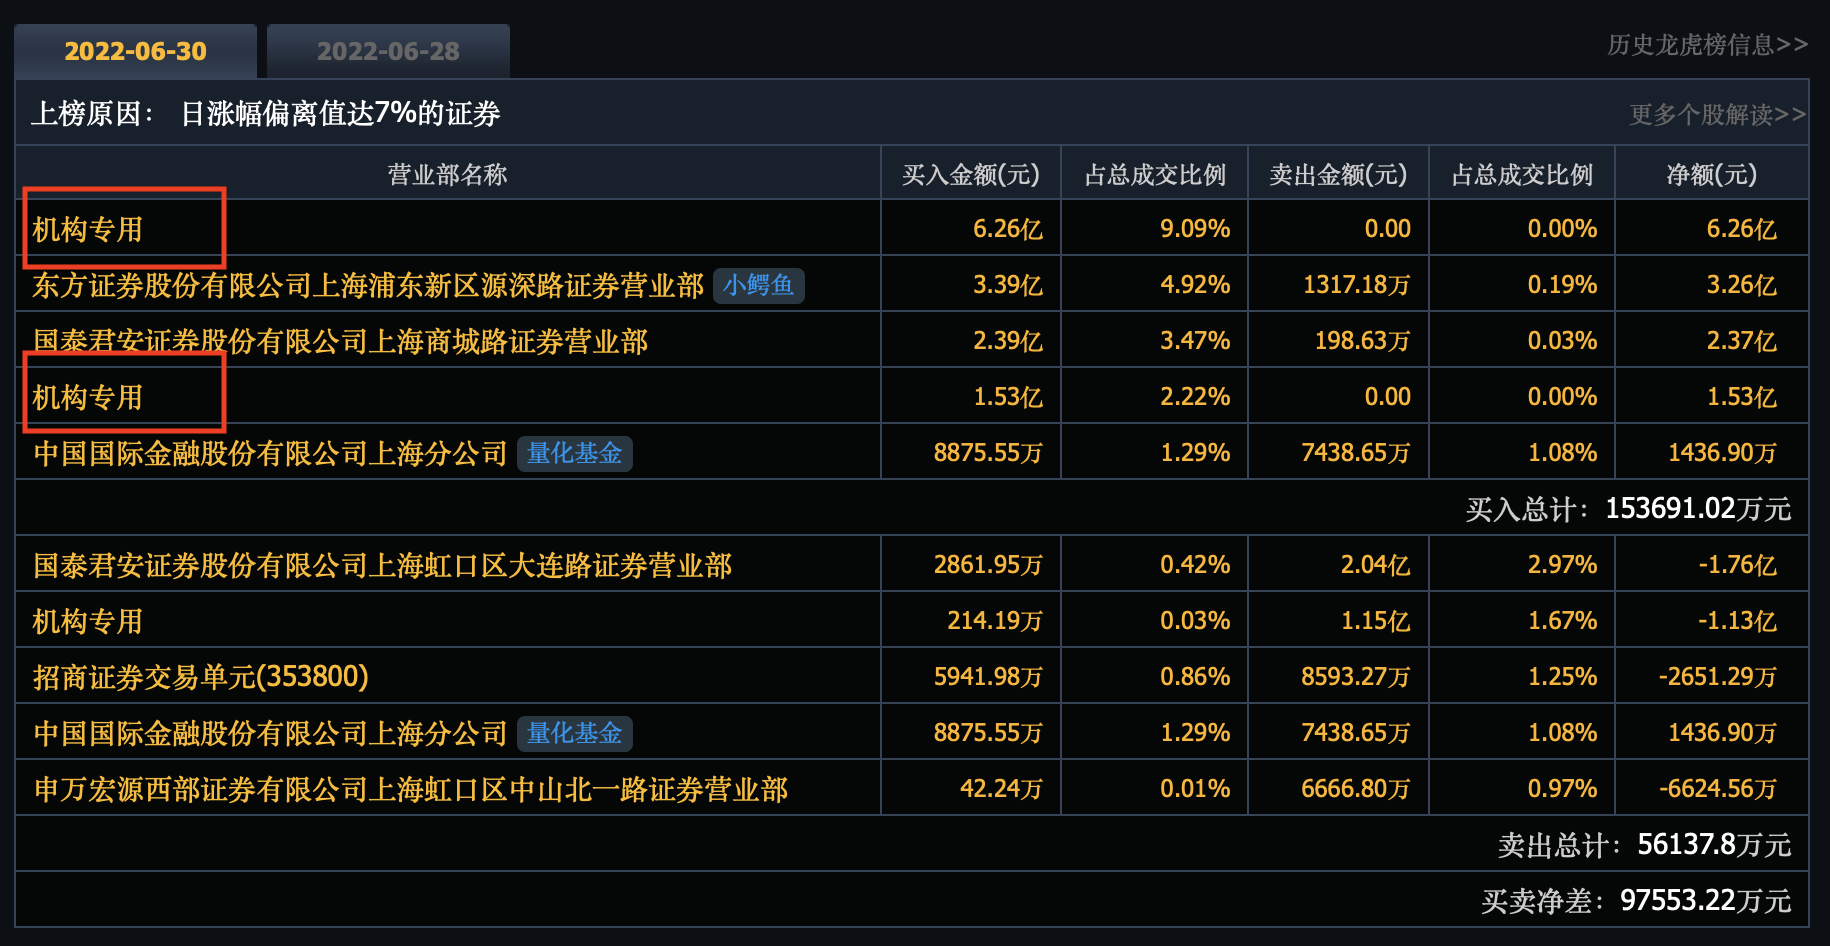Open 国泰君安上海虹口区大连路证券营业部 entry

(382, 566)
